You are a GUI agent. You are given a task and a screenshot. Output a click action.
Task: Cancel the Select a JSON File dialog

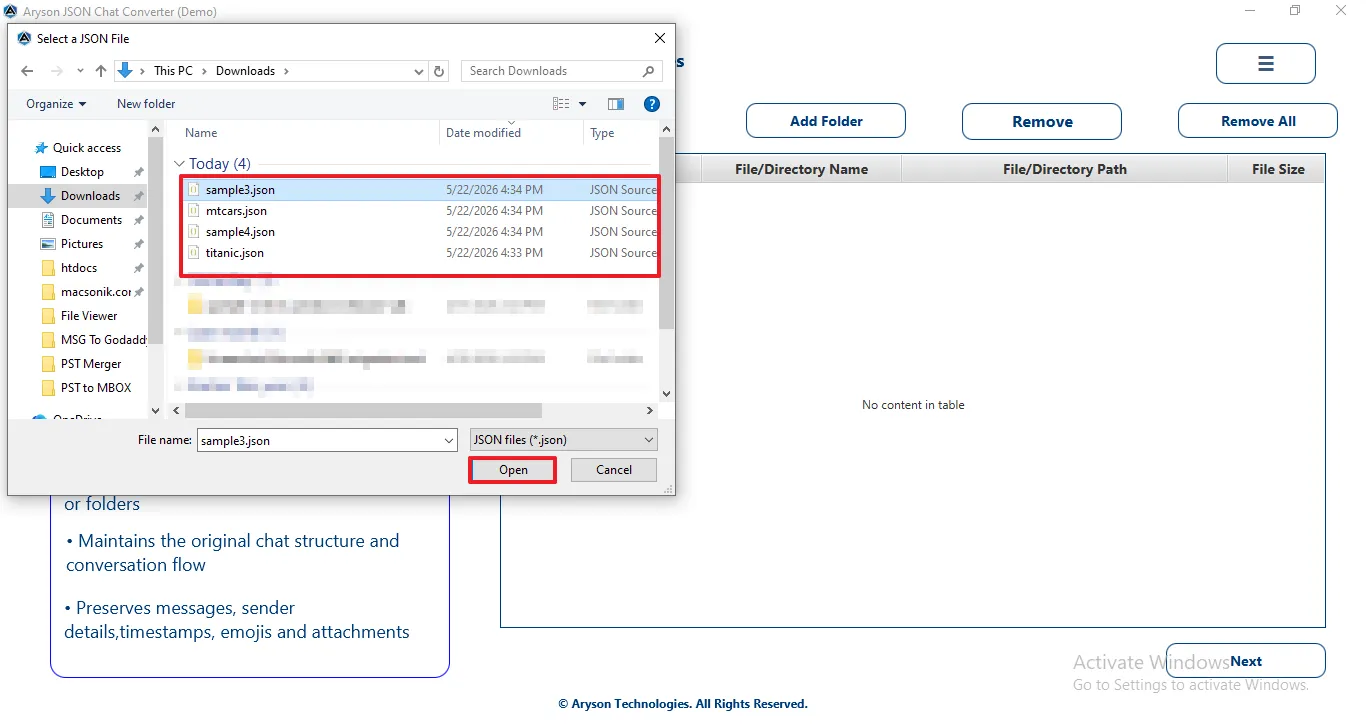(x=614, y=470)
